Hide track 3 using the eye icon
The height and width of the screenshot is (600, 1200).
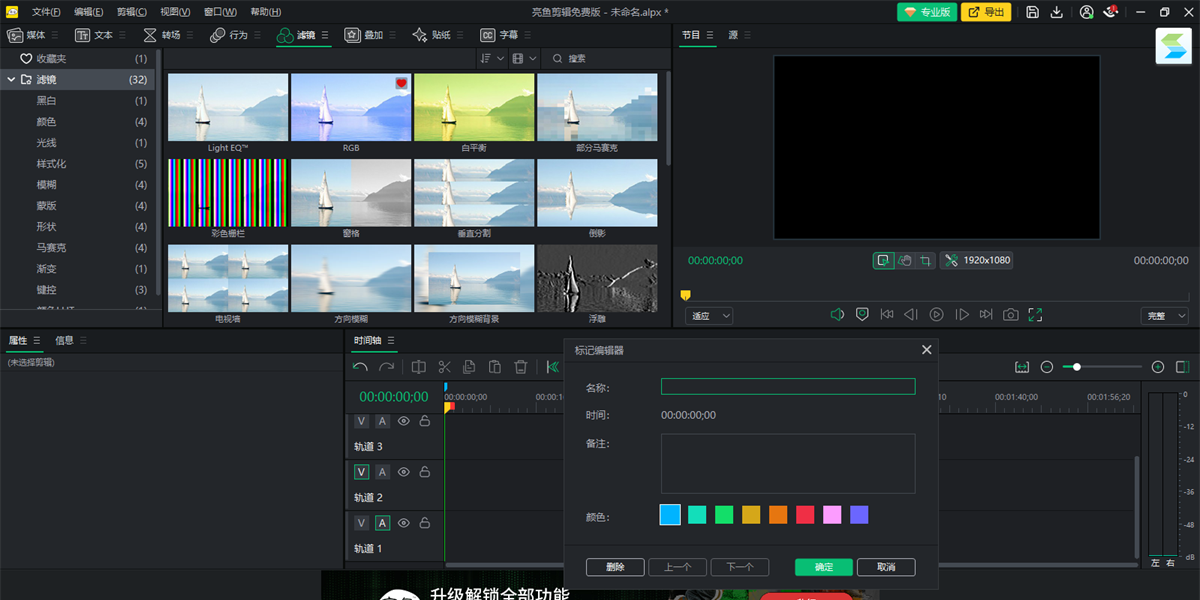(x=404, y=421)
